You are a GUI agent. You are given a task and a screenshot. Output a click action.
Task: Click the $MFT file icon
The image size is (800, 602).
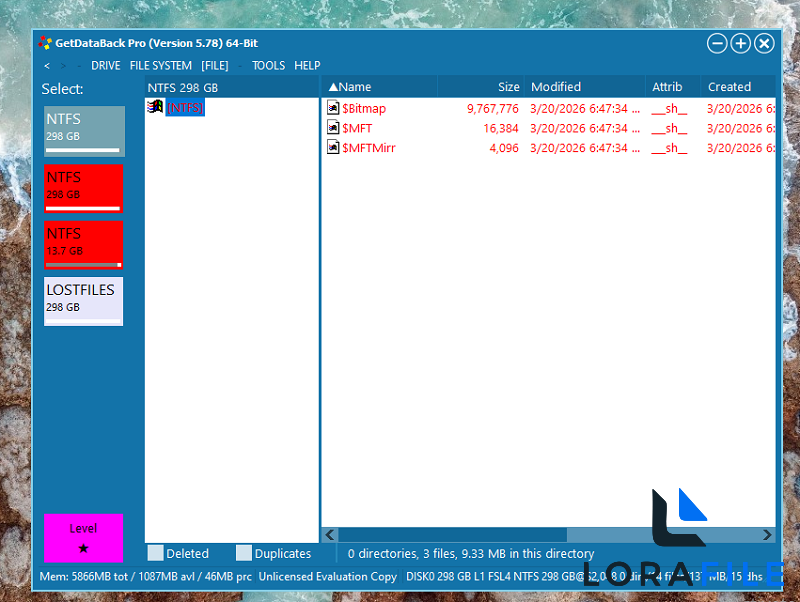(334, 128)
